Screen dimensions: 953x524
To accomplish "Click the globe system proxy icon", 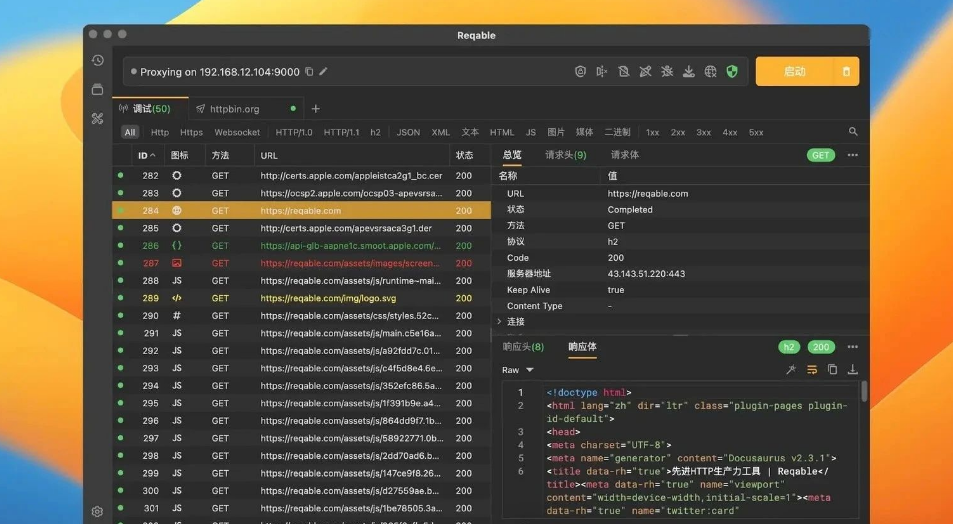I will pos(710,72).
